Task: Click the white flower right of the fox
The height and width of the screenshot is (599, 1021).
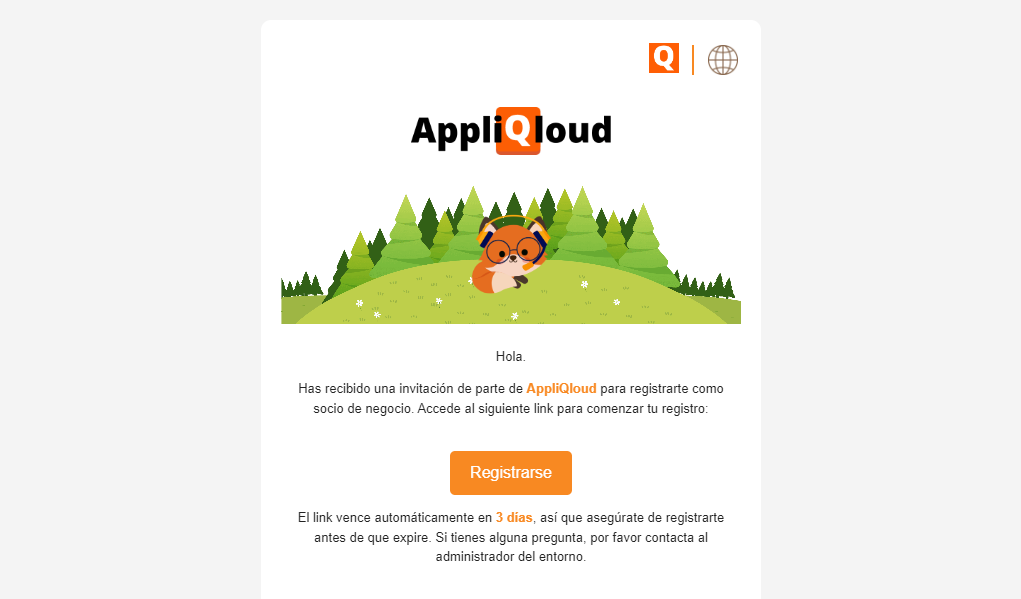Action: click(584, 285)
